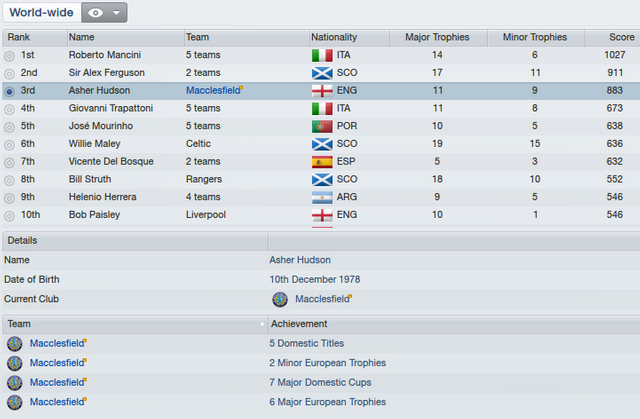Open Macclesfield link beside 7 Major Domestic Cups
The image size is (640, 419).
(x=57, y=383)
